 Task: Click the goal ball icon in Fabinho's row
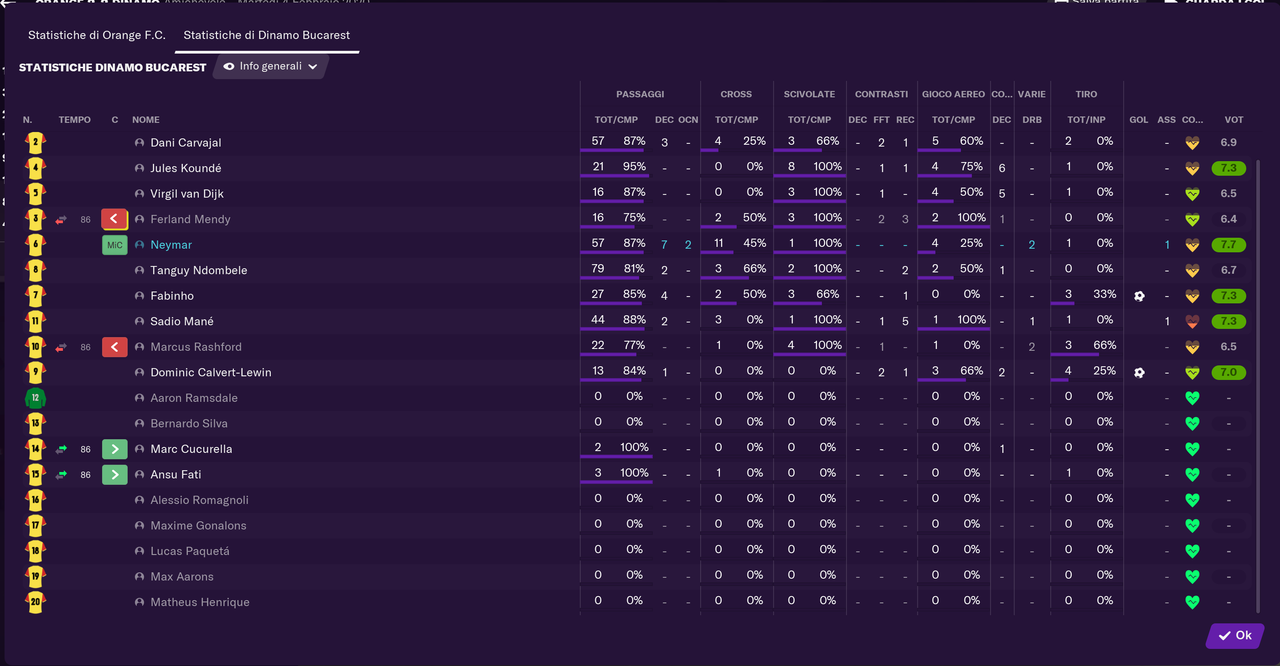click(x=1139, y=296)
